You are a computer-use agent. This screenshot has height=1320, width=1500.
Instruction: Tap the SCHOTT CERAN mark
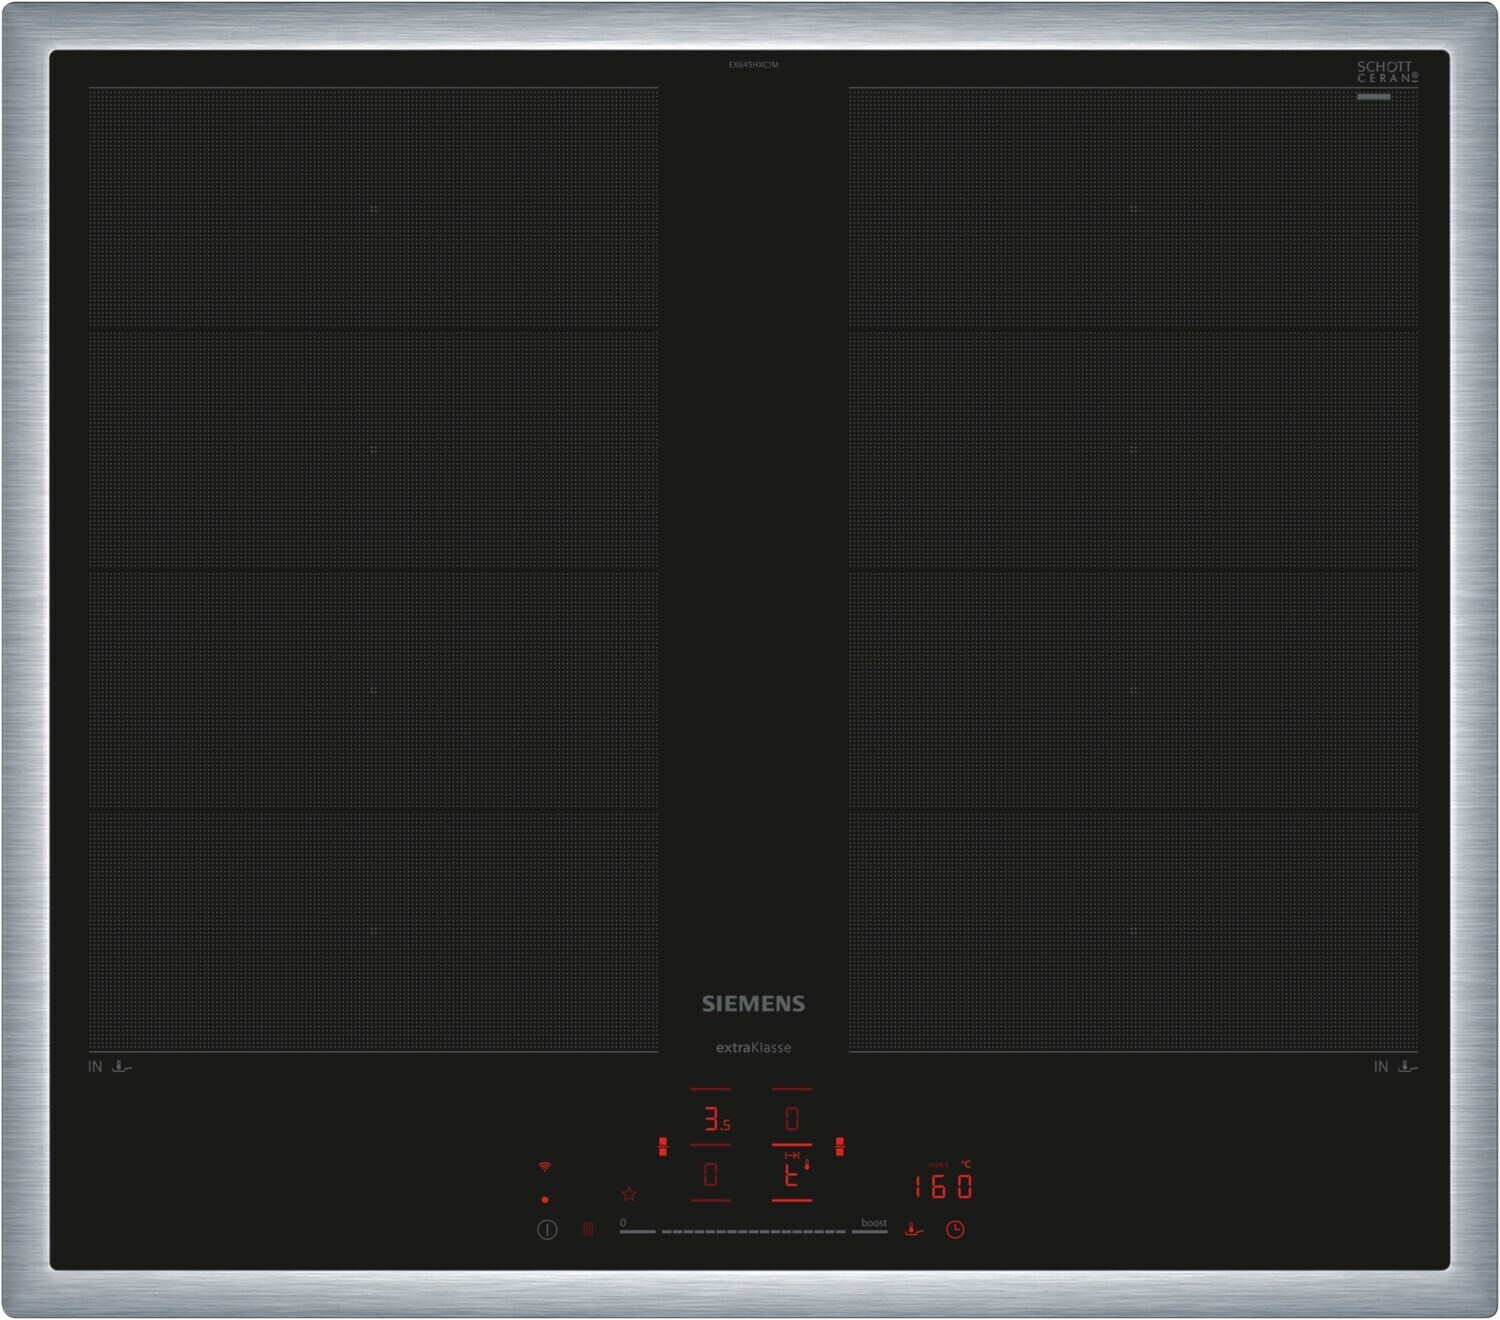click(1387, 72)
